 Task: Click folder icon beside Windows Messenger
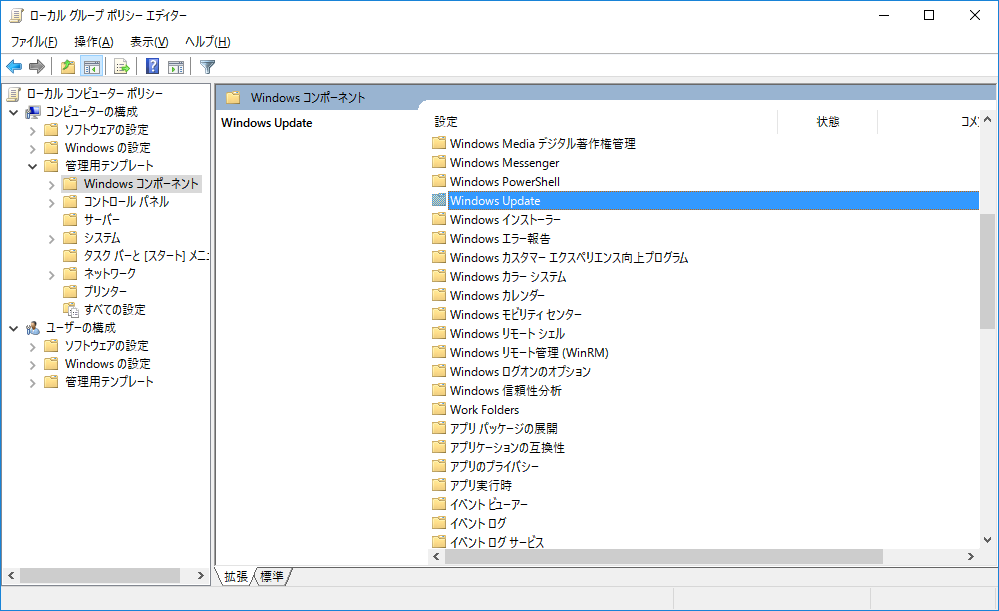439,162
